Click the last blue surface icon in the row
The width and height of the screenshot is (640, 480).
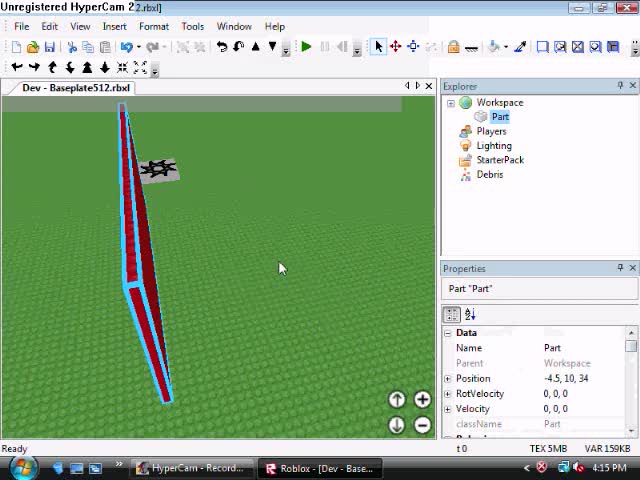[x=613, y=47]
